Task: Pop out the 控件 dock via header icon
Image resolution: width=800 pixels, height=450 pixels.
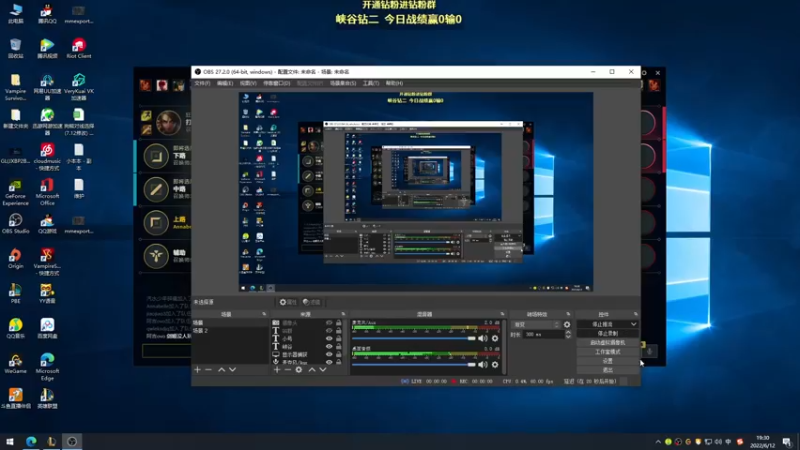Action: (x=635, y=314)
